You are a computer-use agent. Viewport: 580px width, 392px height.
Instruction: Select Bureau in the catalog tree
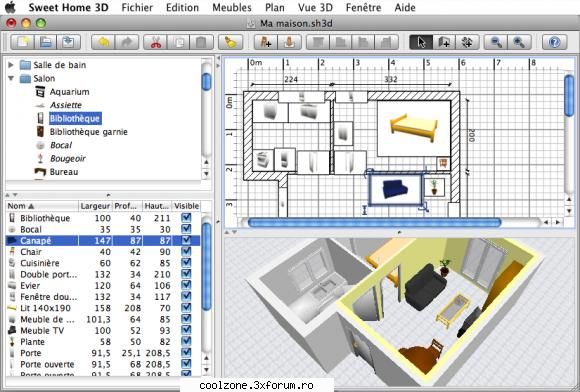point(64,172)
